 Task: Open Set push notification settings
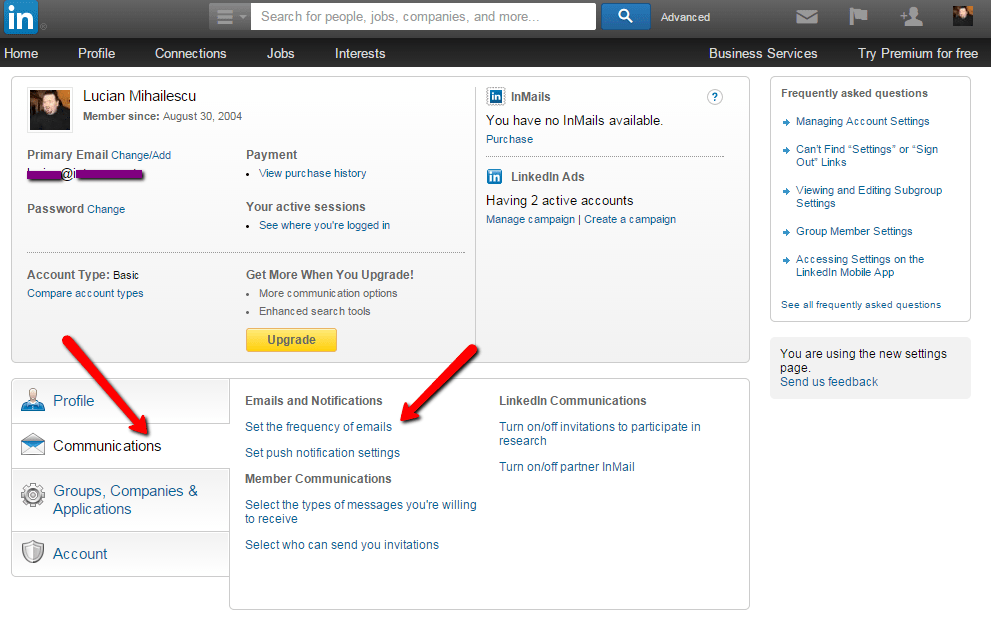(x=322, y=453)
